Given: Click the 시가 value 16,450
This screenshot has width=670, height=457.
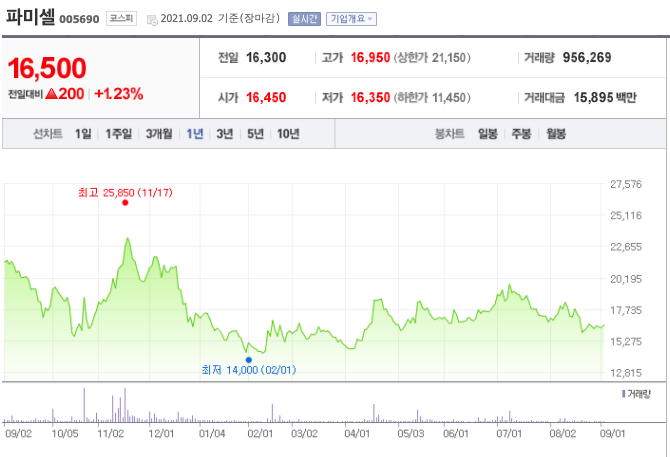Looking at the screenshot, I should click(x=266, y=97).
